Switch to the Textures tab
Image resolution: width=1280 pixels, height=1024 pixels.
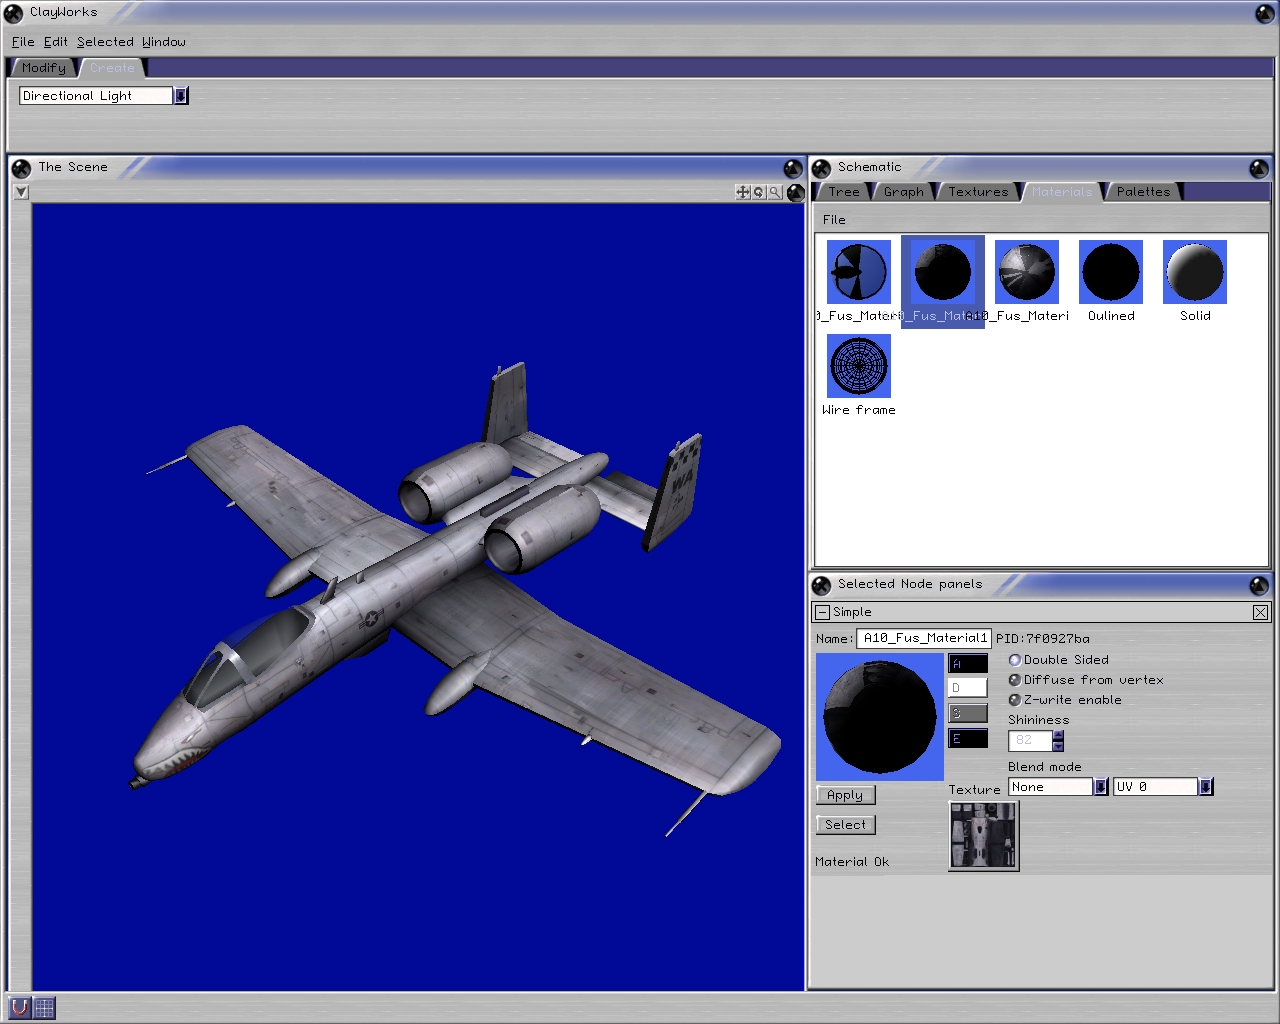point(977,192)
